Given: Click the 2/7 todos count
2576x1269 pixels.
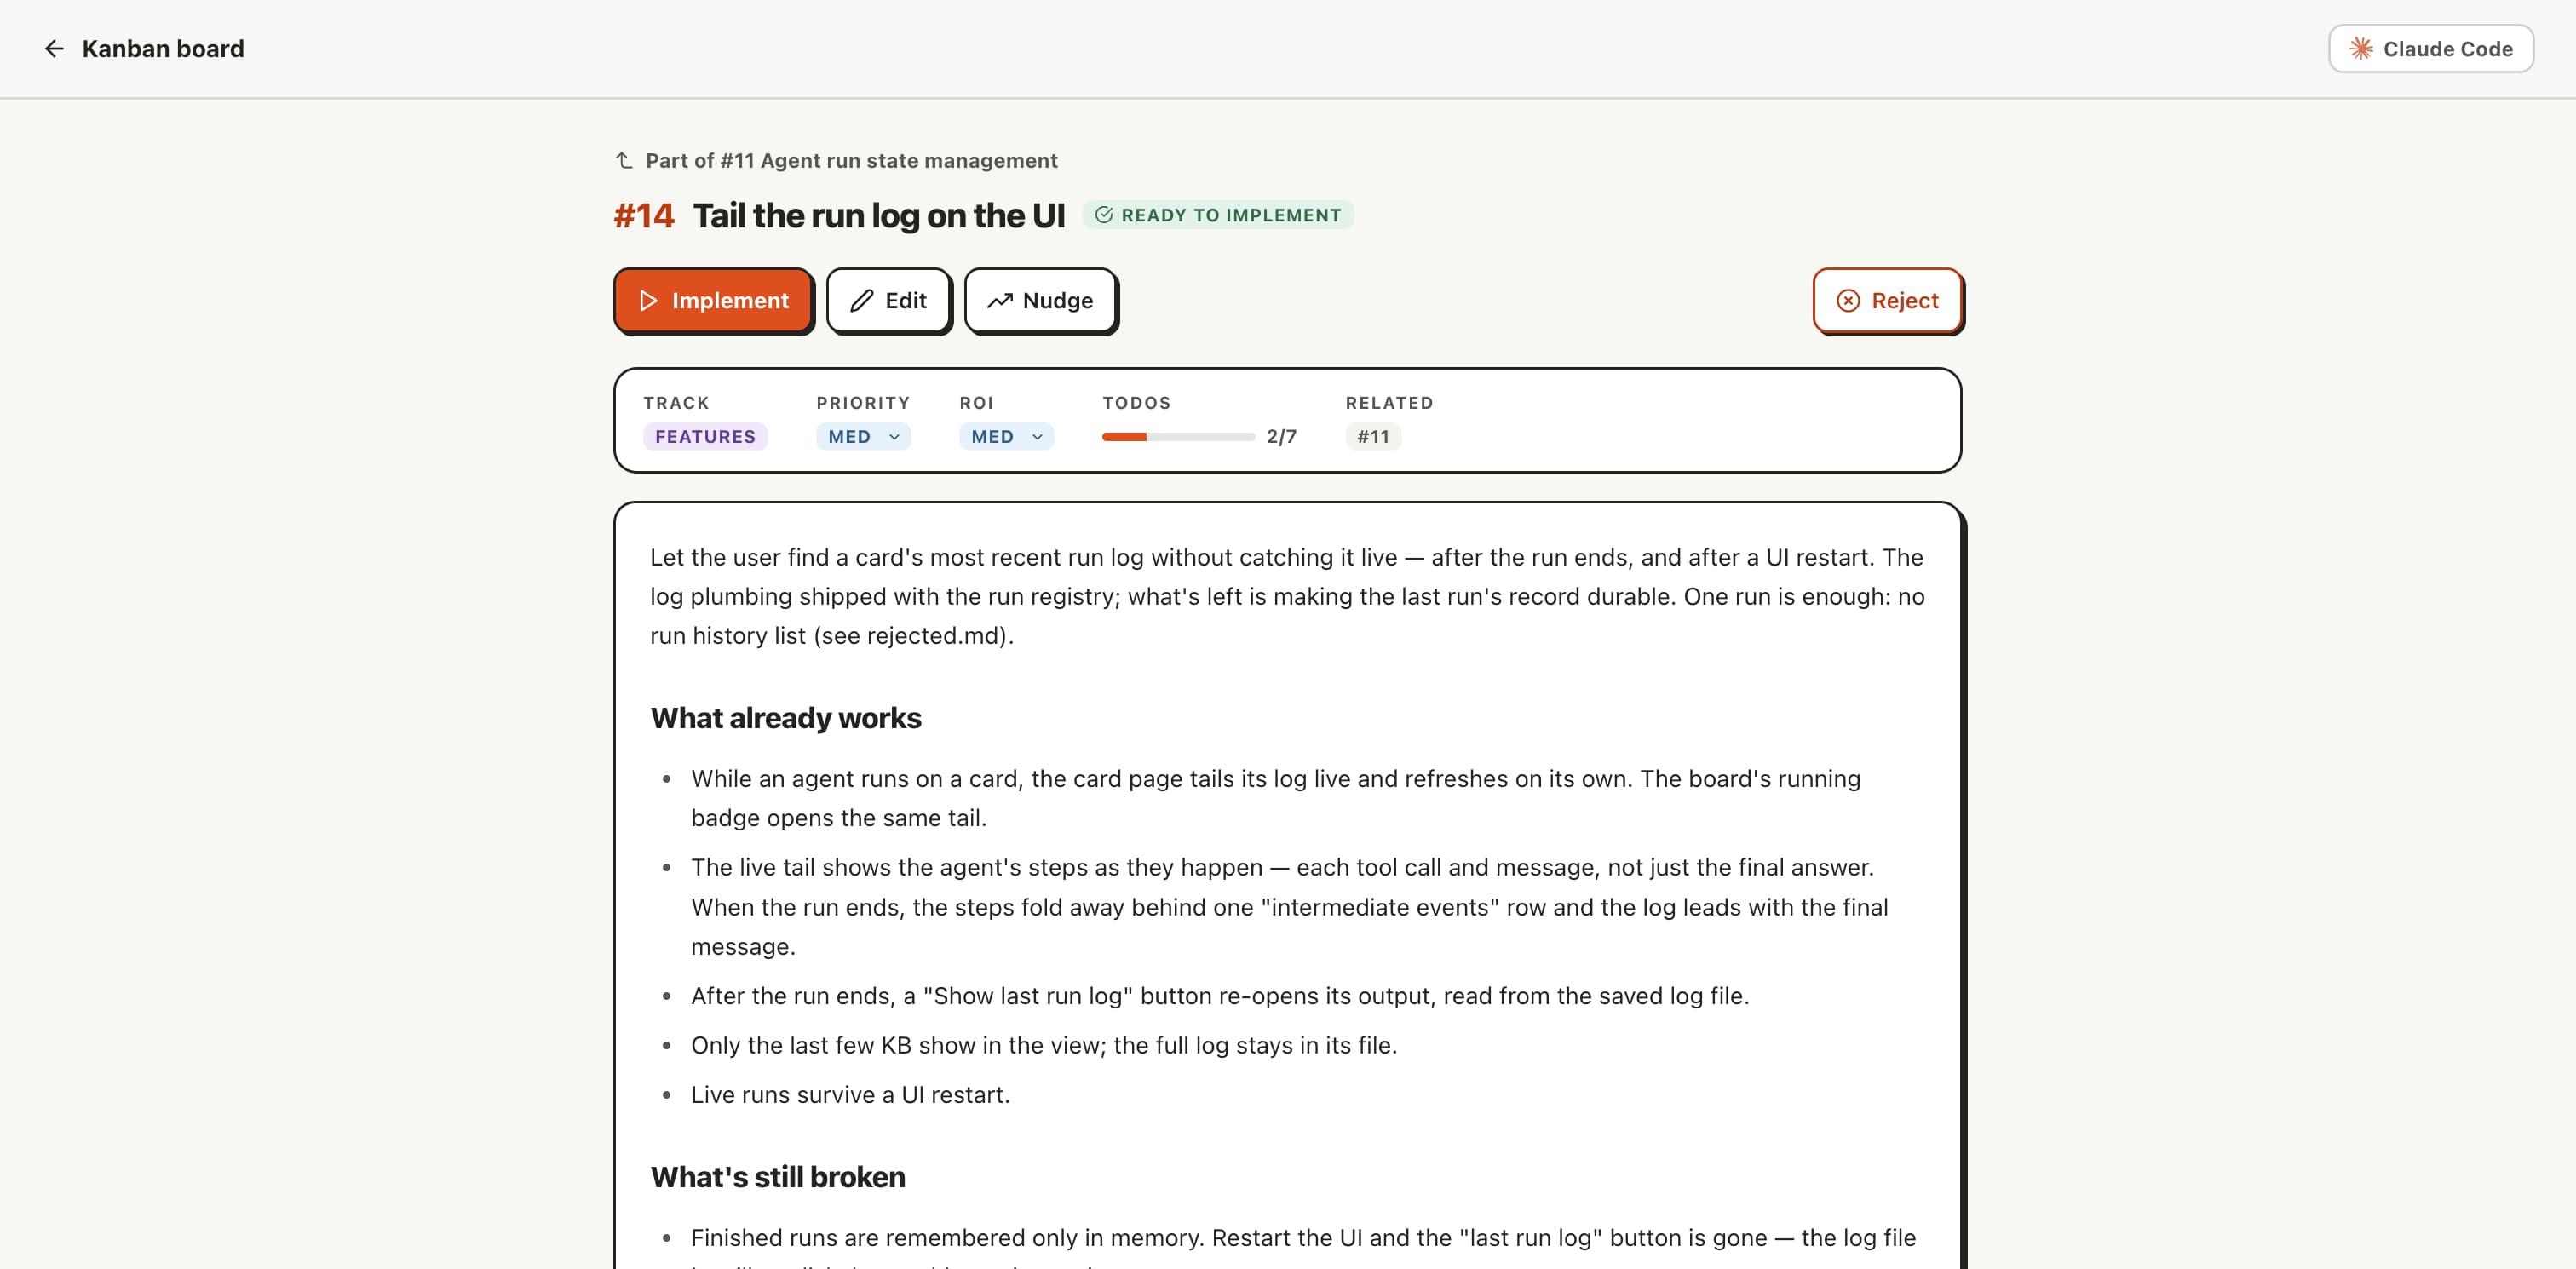Looking at the screenshot, I should tap(1281, 437).
